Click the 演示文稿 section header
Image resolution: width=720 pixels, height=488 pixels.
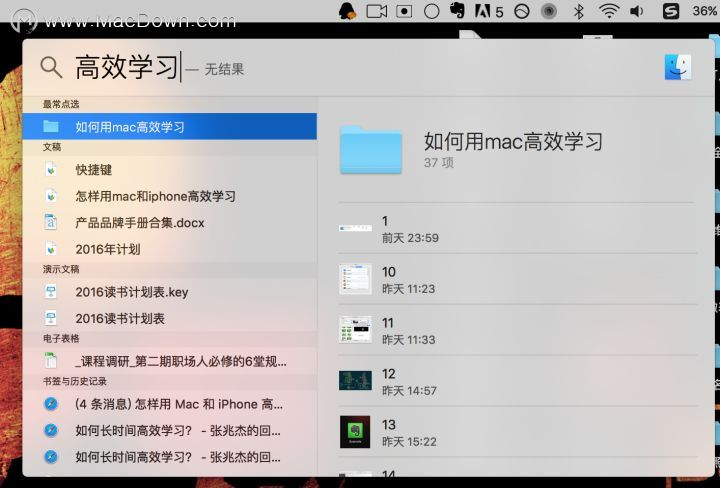pos(61,269)
